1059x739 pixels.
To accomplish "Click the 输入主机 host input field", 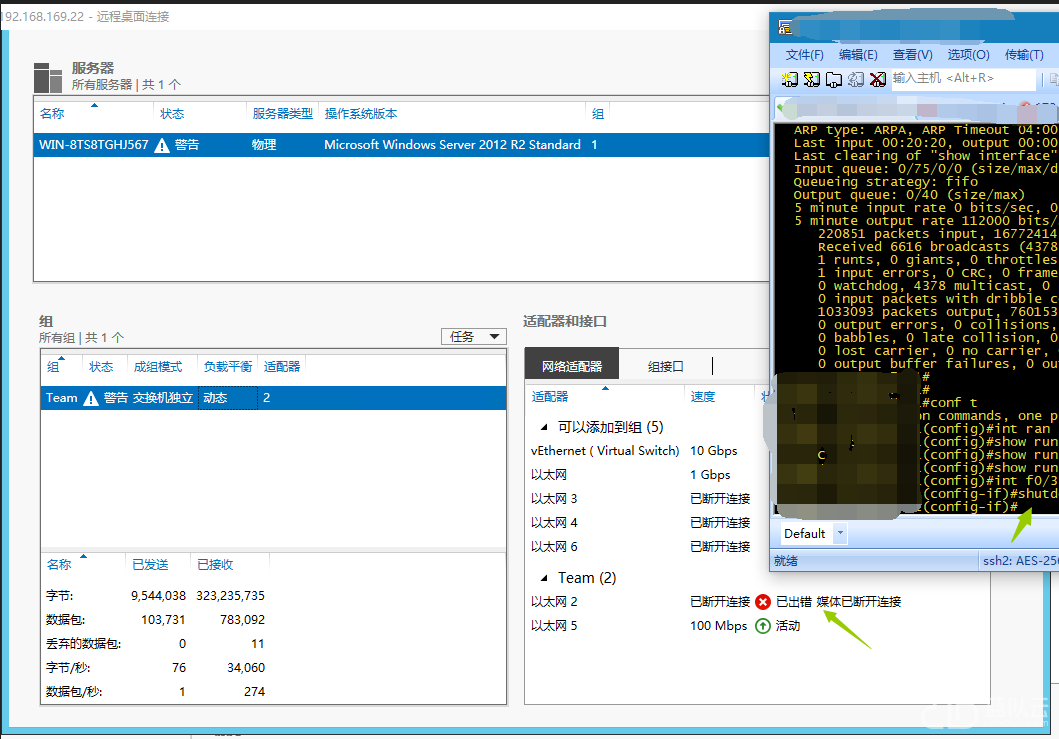I will point(962,79).
